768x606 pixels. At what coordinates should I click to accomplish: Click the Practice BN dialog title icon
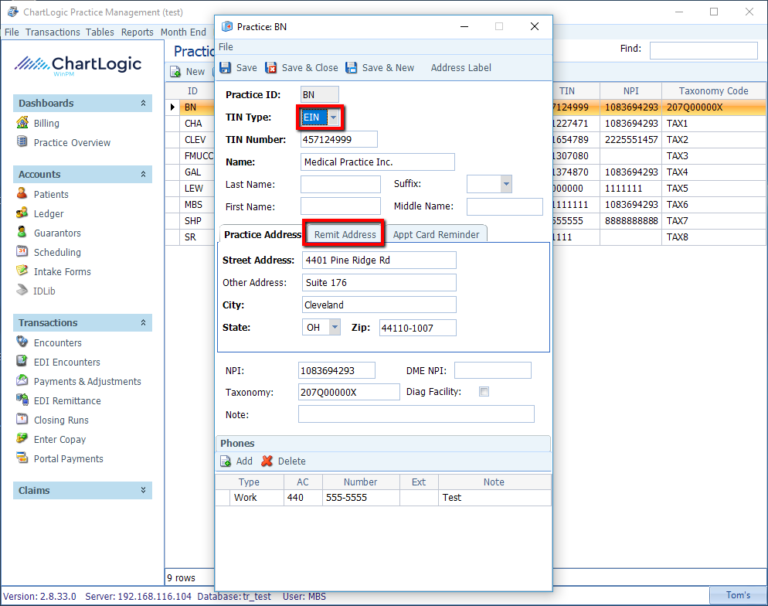(x=227, y=26)
